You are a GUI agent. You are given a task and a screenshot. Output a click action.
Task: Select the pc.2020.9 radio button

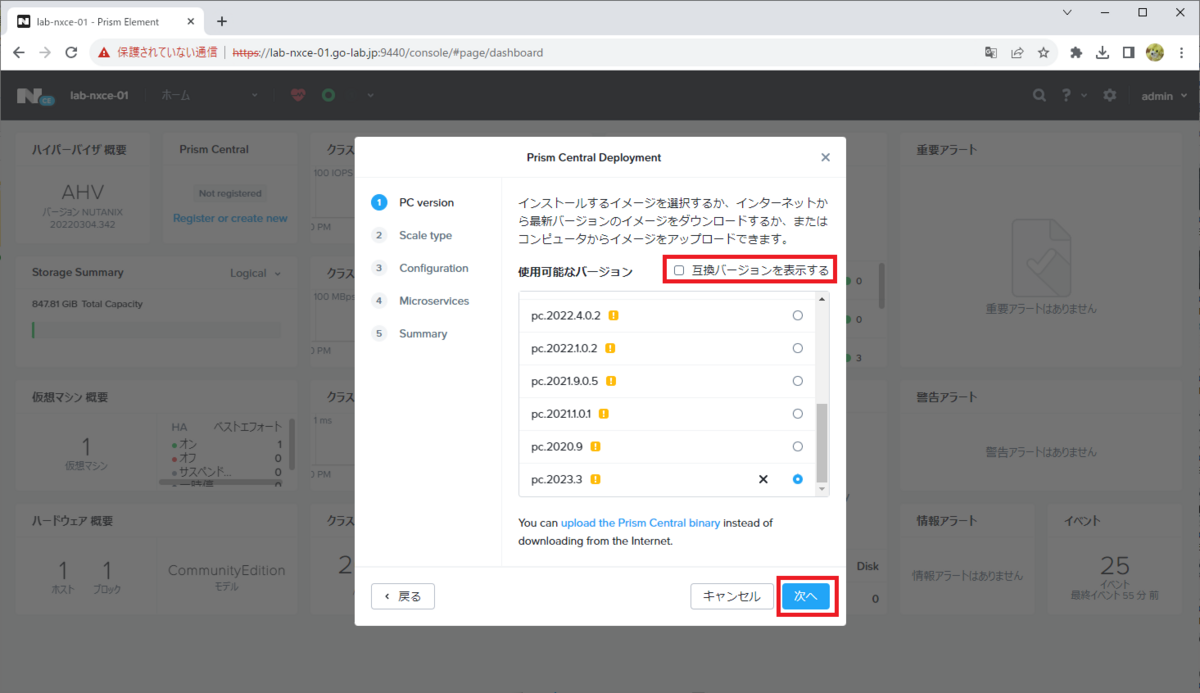click(x=797, y=446)
